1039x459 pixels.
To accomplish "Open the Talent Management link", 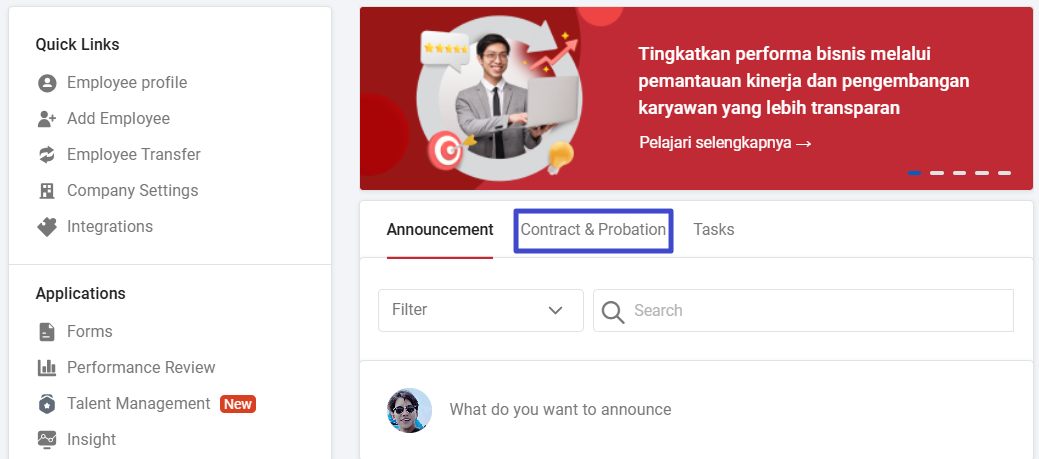I will (x=138, y=404).
